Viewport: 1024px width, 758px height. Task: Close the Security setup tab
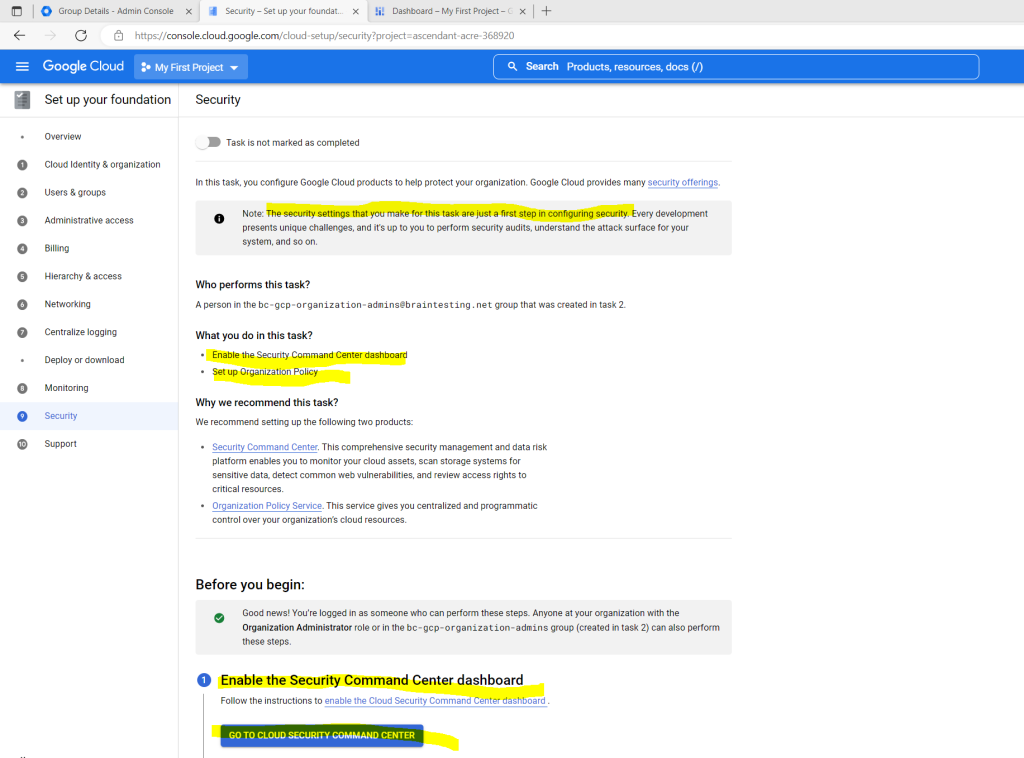pos(355,11)
